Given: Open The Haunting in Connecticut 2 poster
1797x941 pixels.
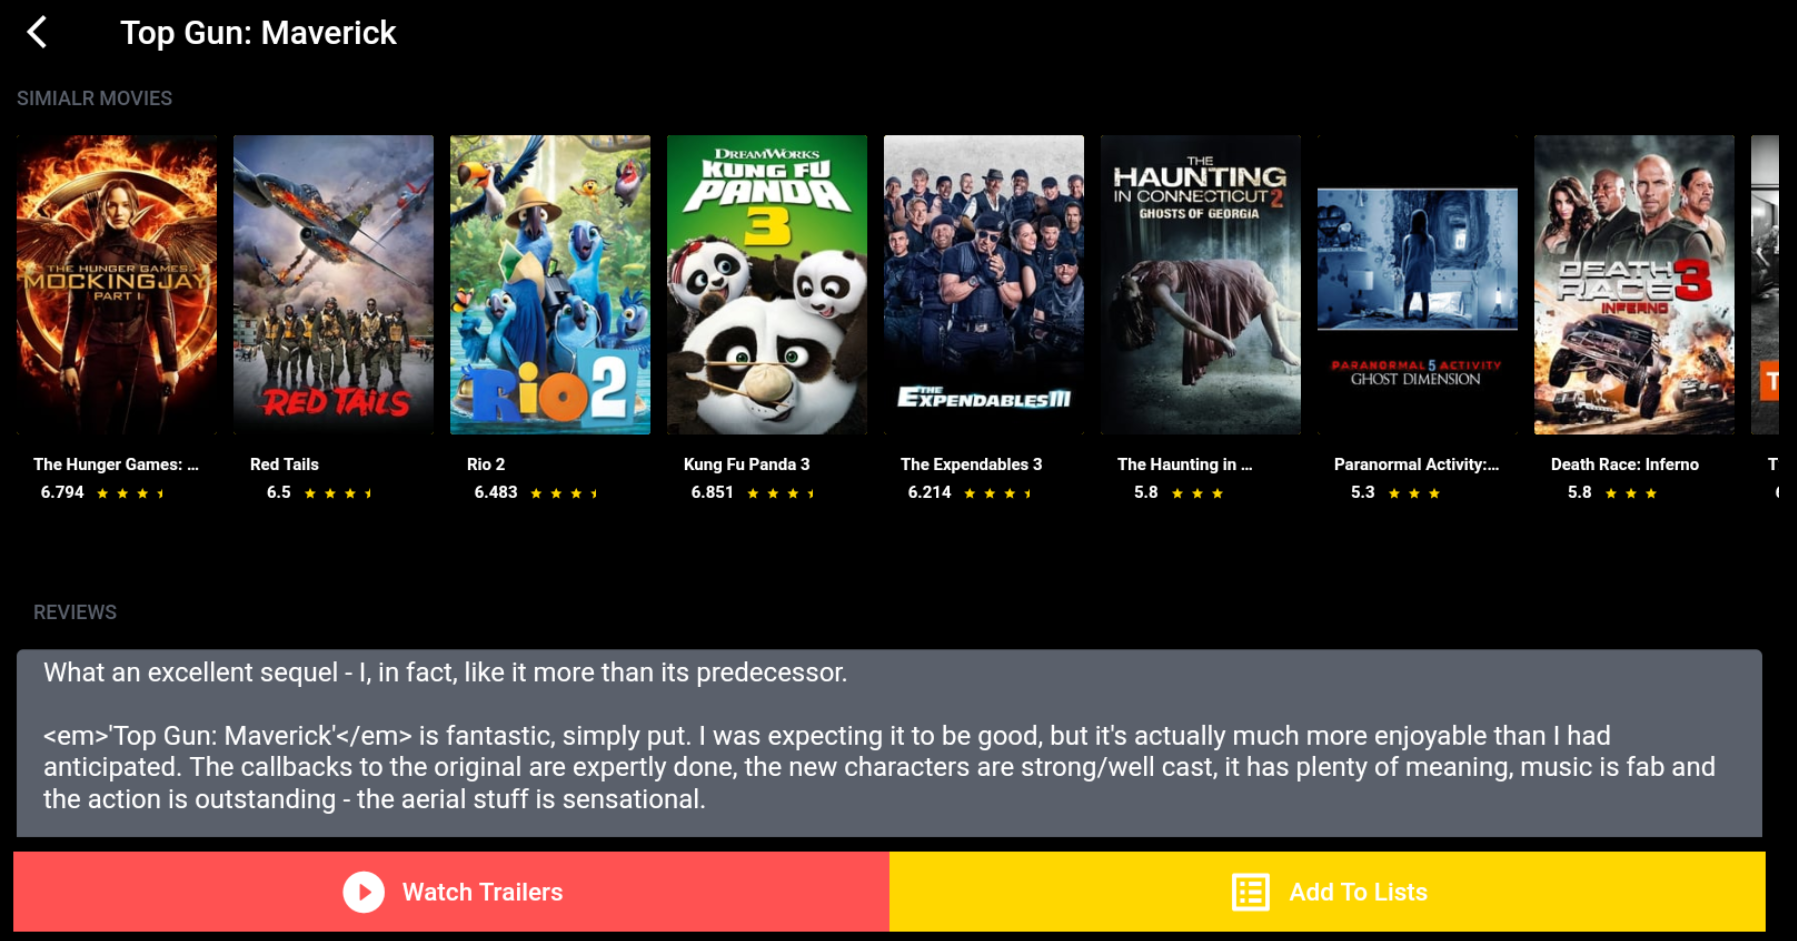Looking at the screenshot, I should 1201,285.
